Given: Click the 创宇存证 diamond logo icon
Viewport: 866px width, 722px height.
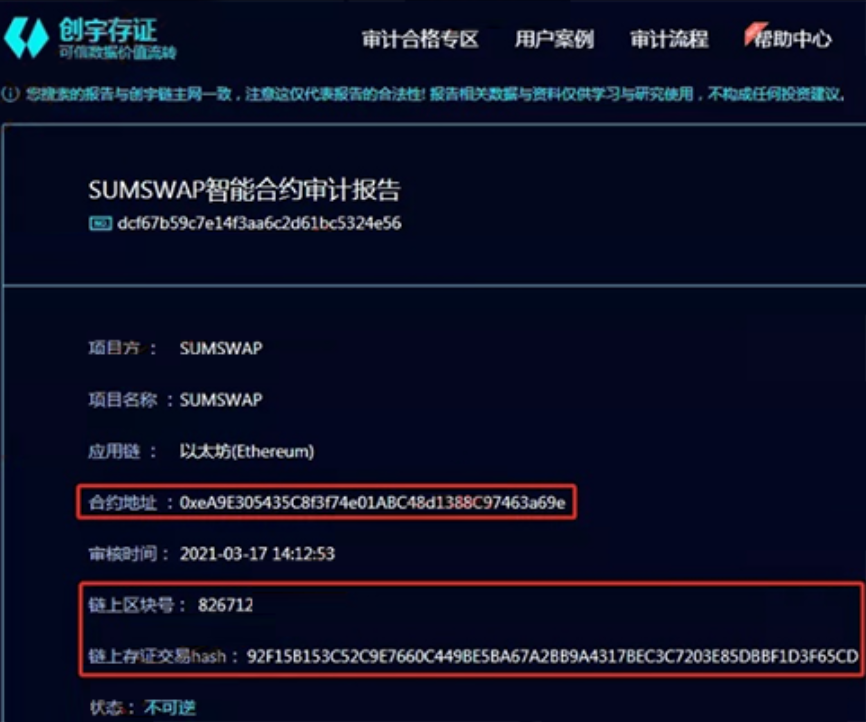Looking at the screenshot, I should (x=26, y=38).
